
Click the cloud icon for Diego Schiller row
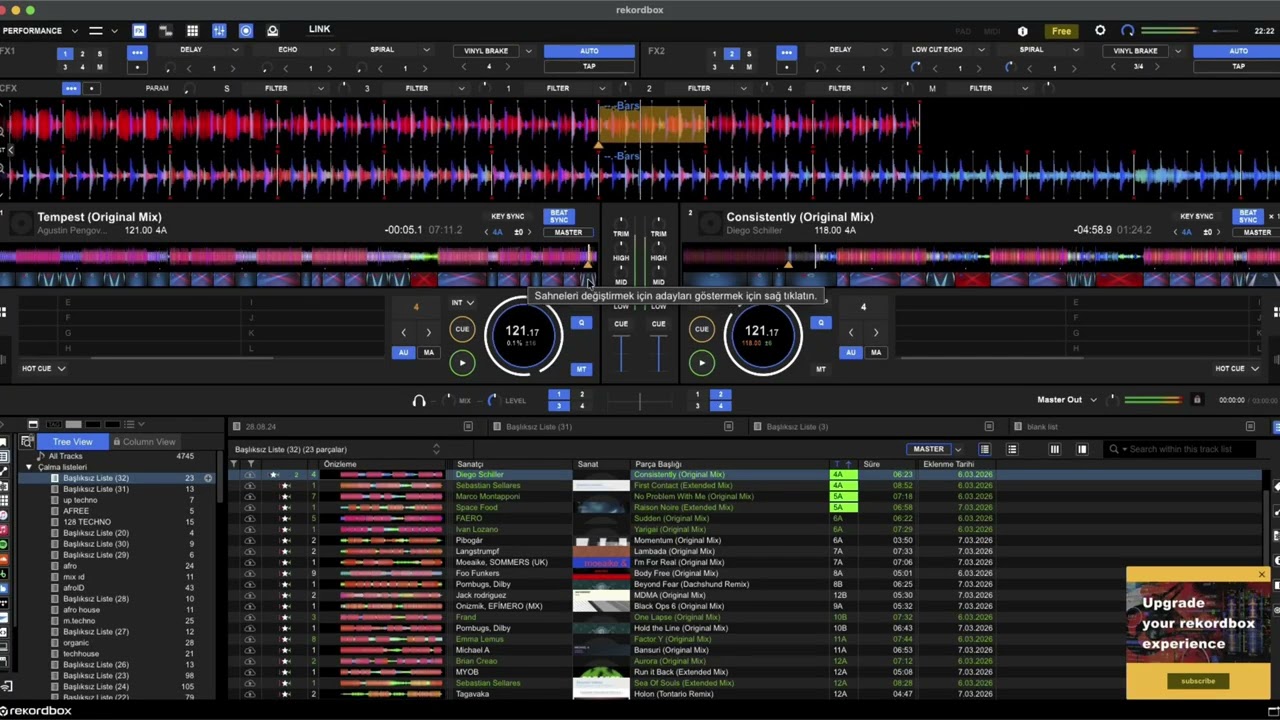point(249,475)
